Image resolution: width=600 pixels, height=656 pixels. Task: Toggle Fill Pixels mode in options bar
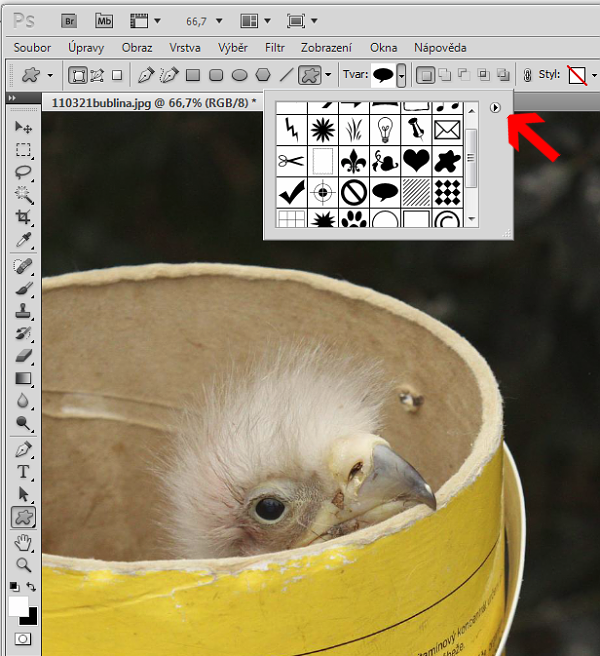tap(117, 74)
